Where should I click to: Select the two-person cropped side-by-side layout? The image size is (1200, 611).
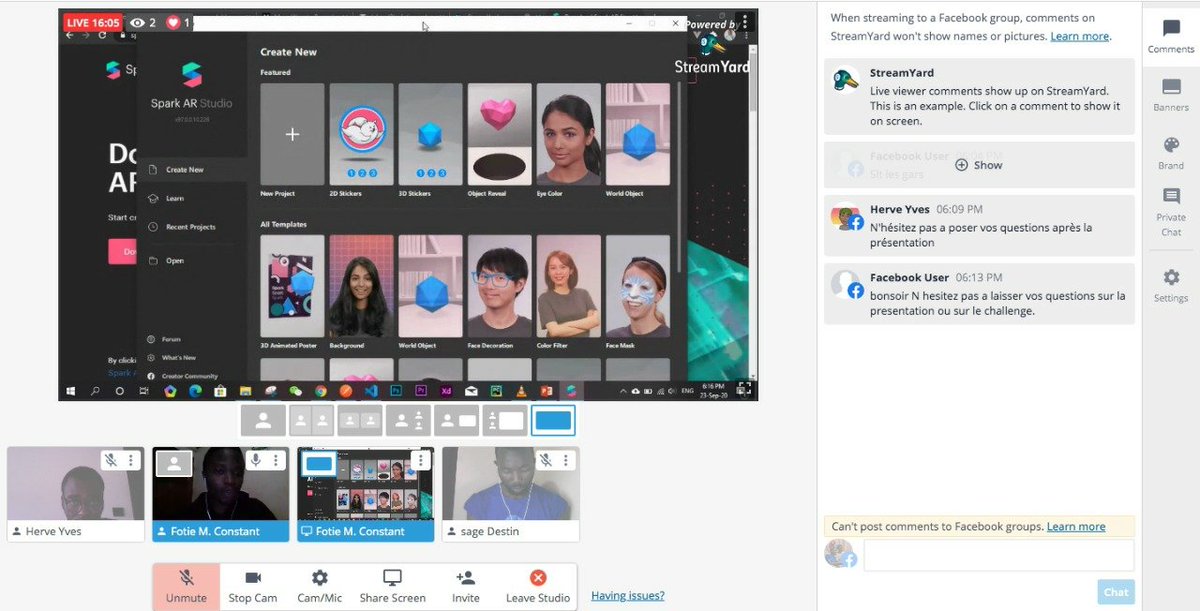tap(312, 421)
